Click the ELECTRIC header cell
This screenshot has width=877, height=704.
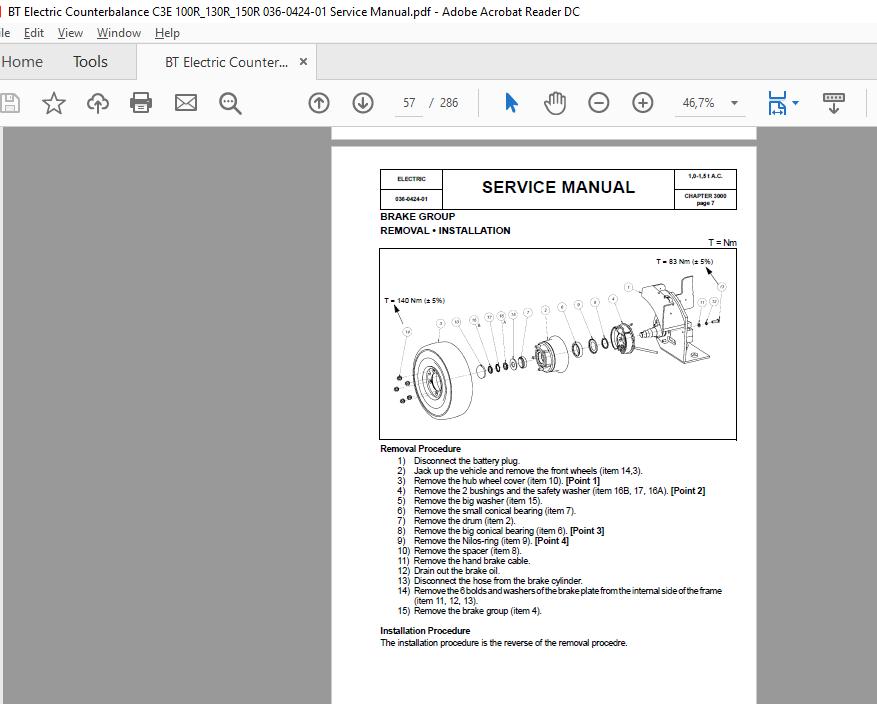click(411, 179)
